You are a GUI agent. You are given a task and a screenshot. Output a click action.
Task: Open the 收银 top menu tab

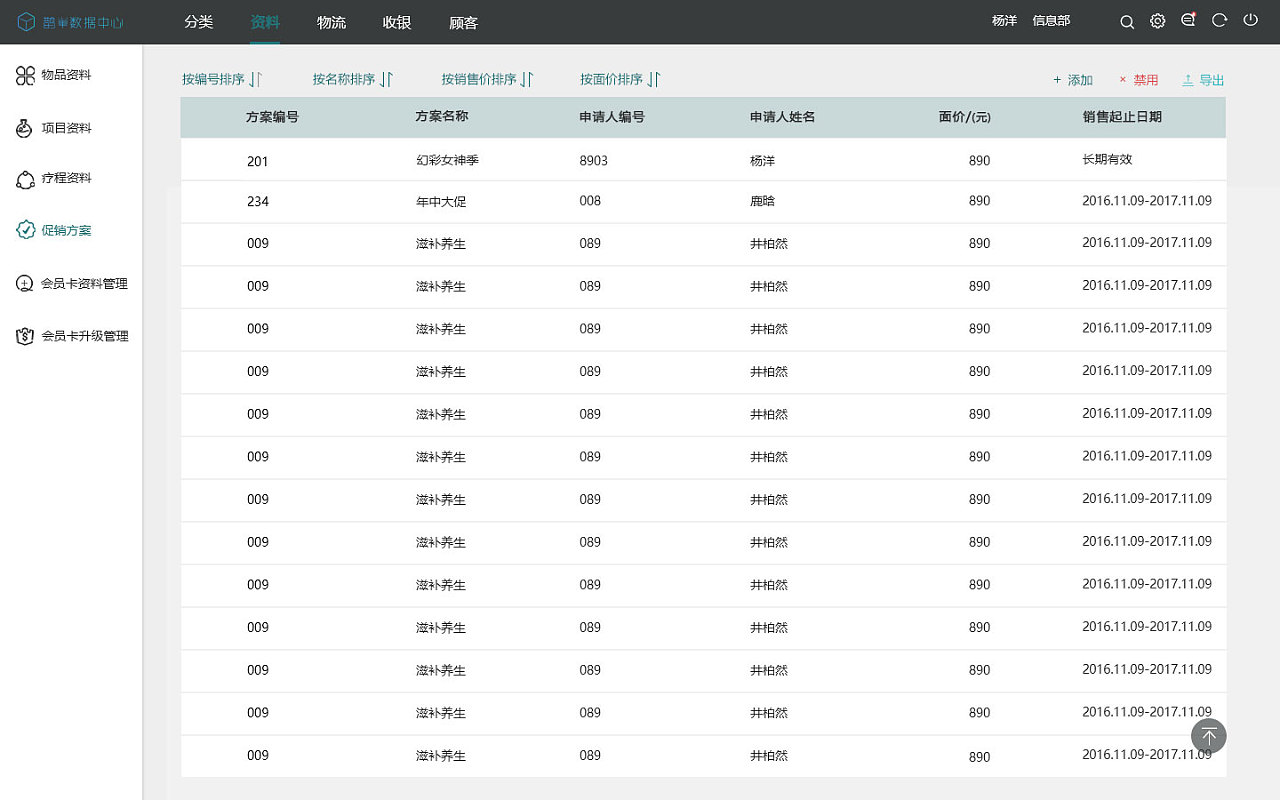[397, 22]
